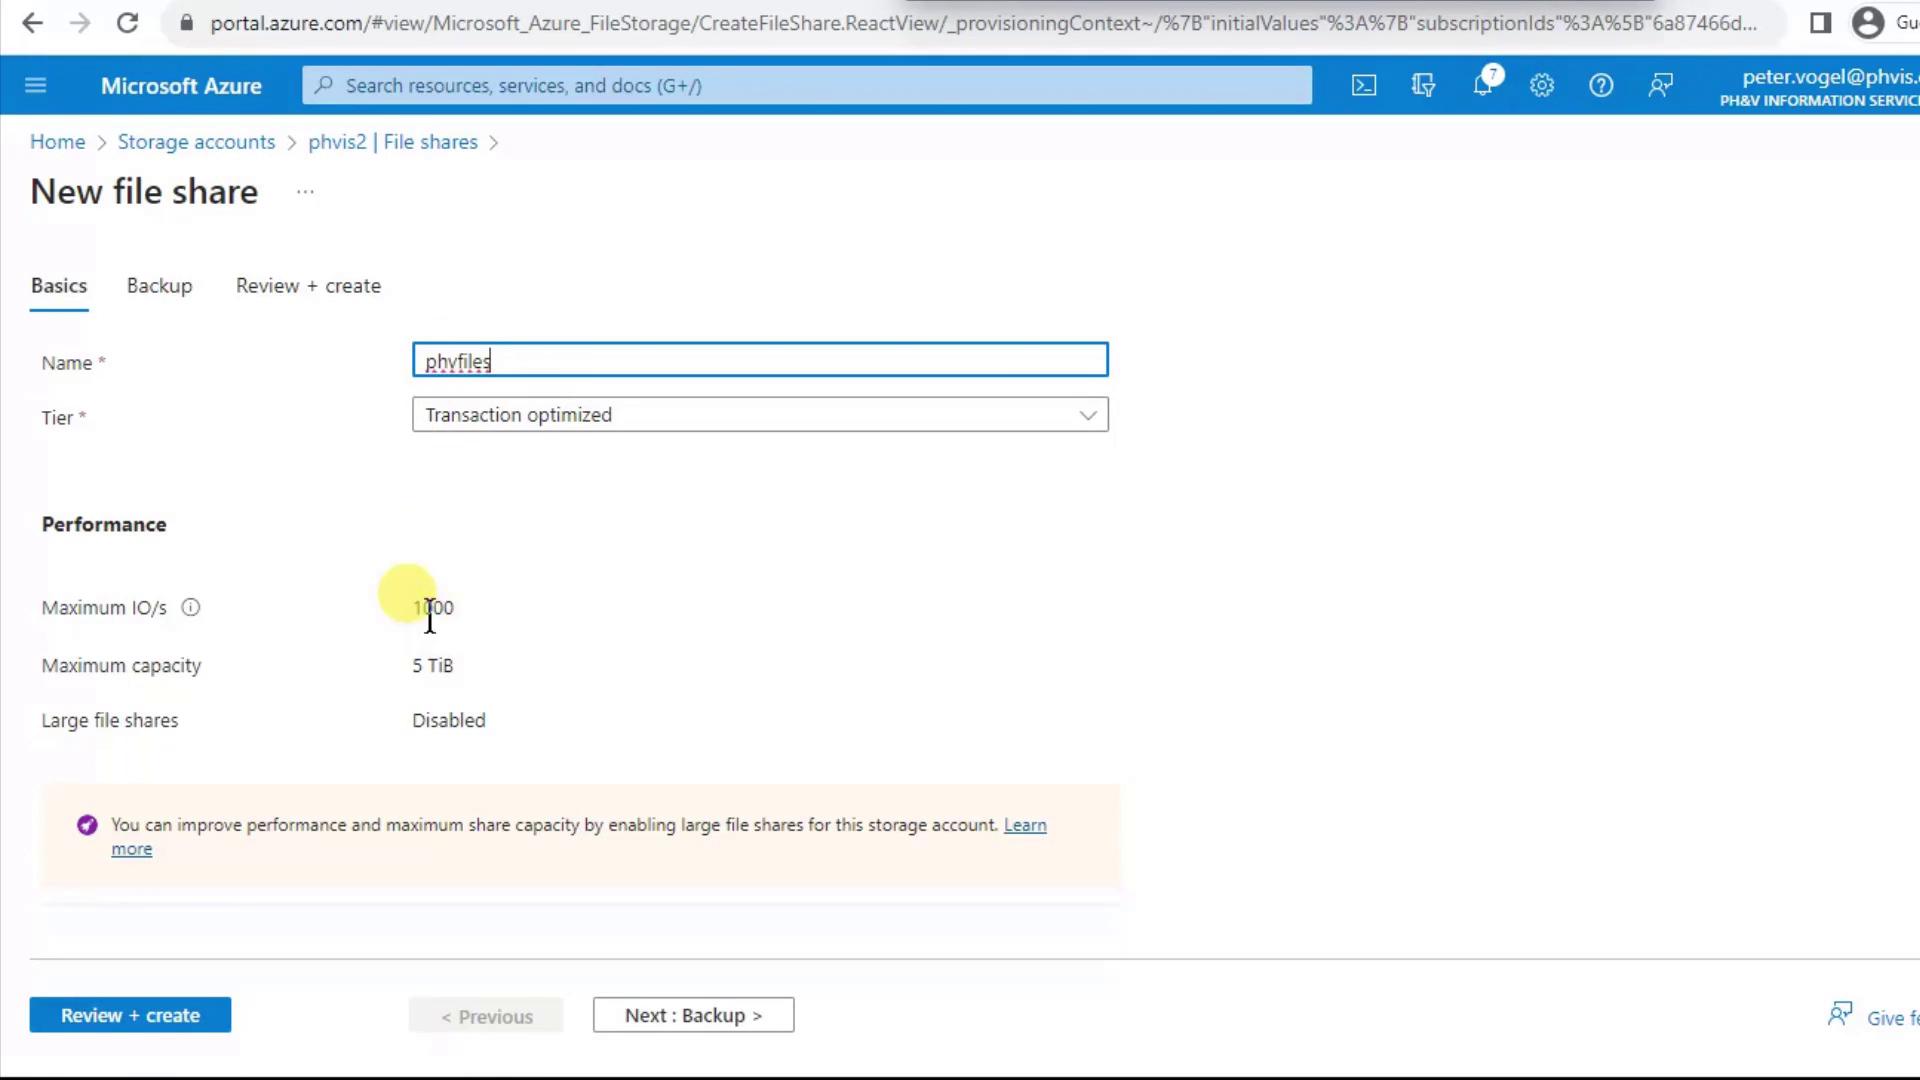Open portal settings gear

click(x=1542, y=86)
